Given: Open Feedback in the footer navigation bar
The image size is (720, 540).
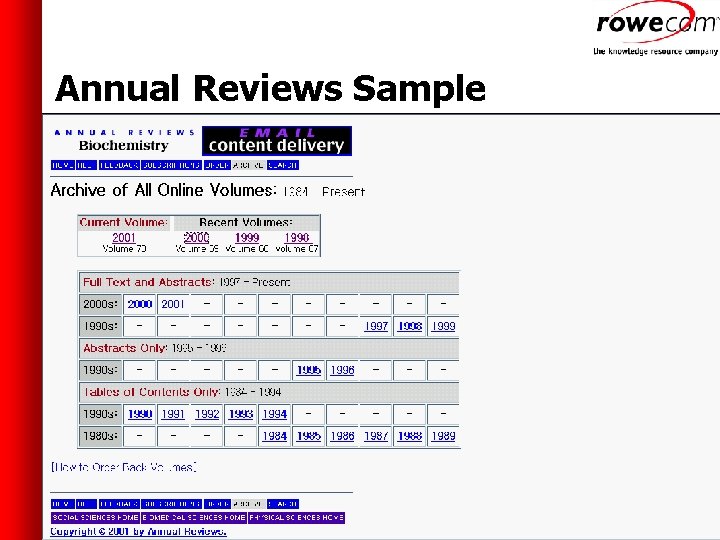Looking at the screenshot, I should click(119, 504).
